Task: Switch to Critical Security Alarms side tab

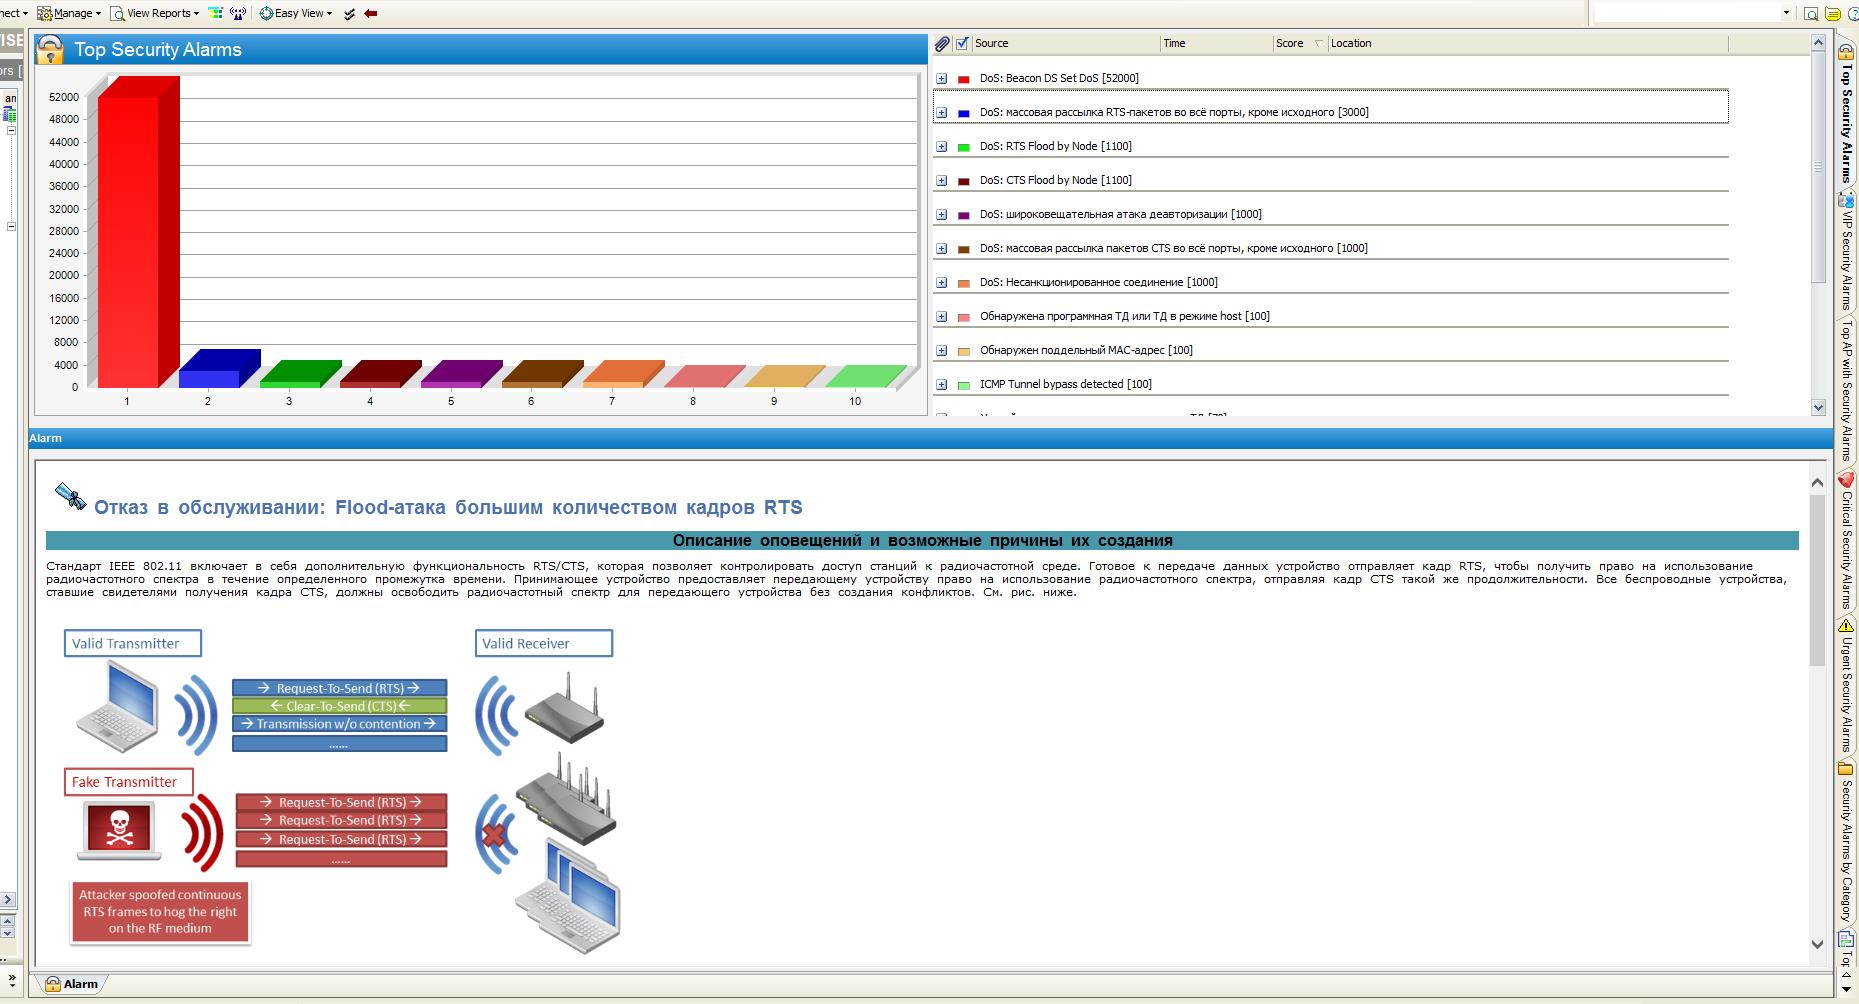Action: tap(1846, 540)
